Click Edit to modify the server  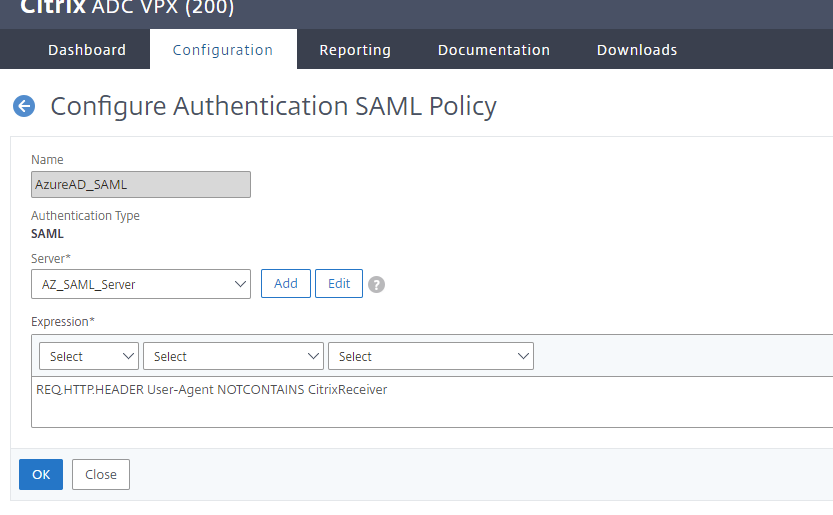point(339,283)
